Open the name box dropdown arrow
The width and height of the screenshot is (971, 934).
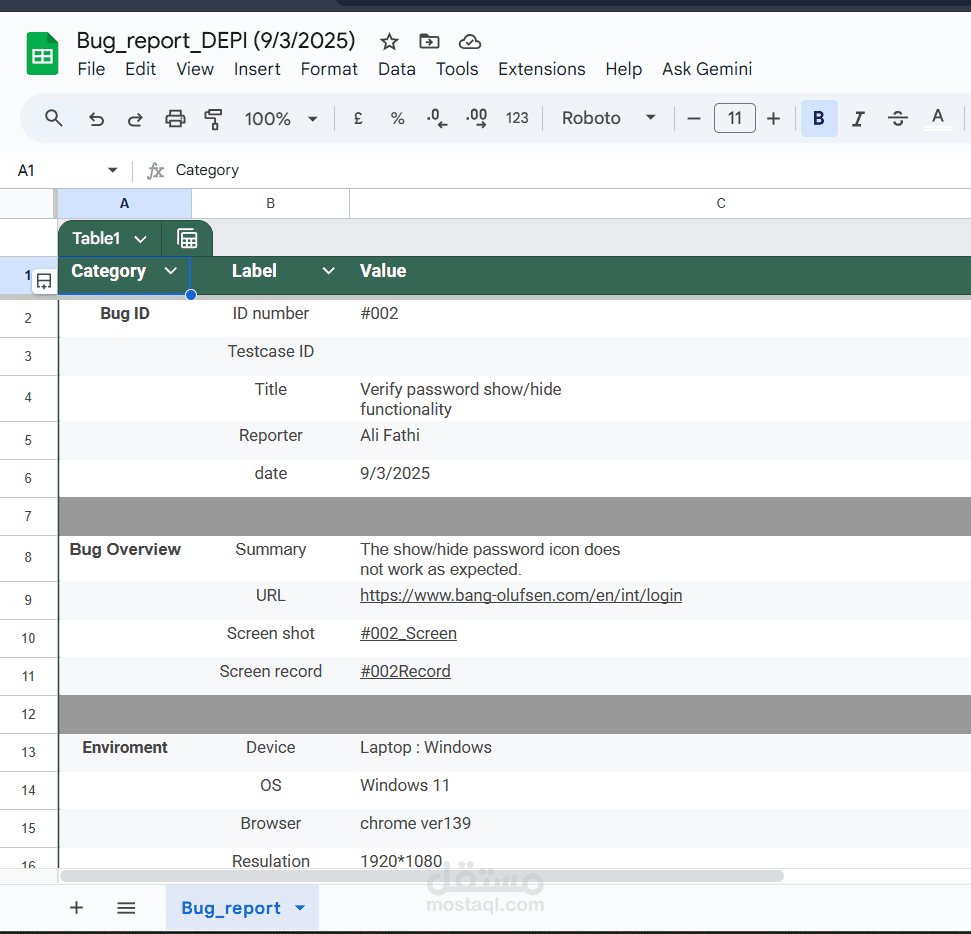click(112, 170)
